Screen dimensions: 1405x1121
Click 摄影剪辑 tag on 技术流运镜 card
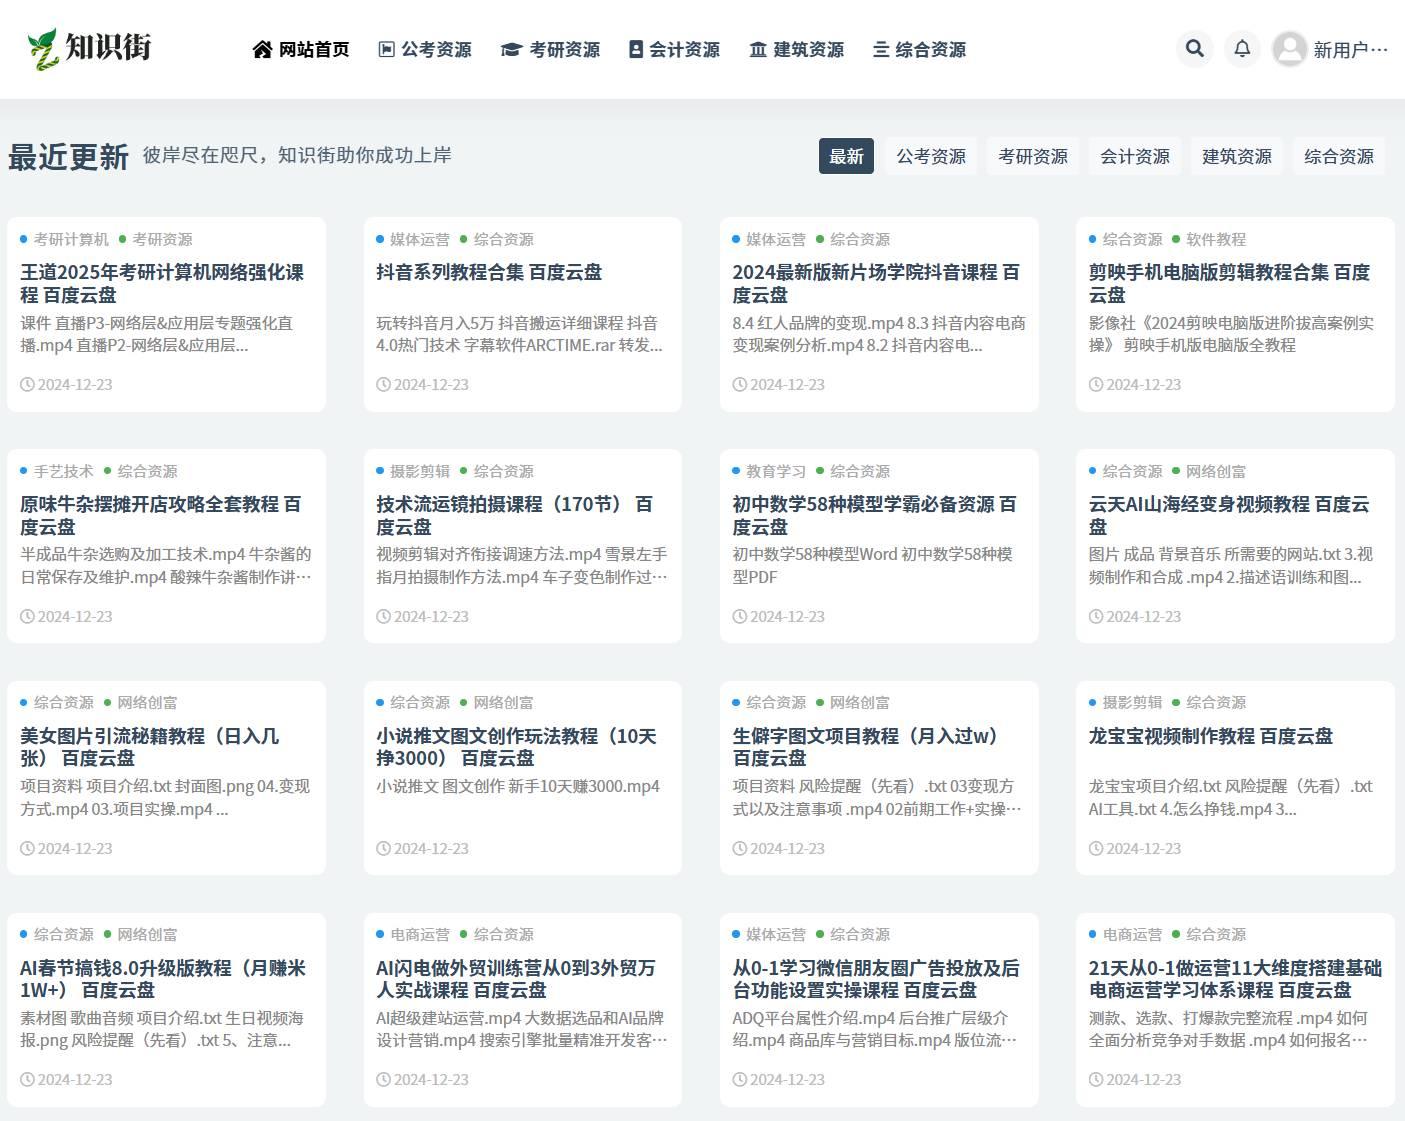point(419,471)
